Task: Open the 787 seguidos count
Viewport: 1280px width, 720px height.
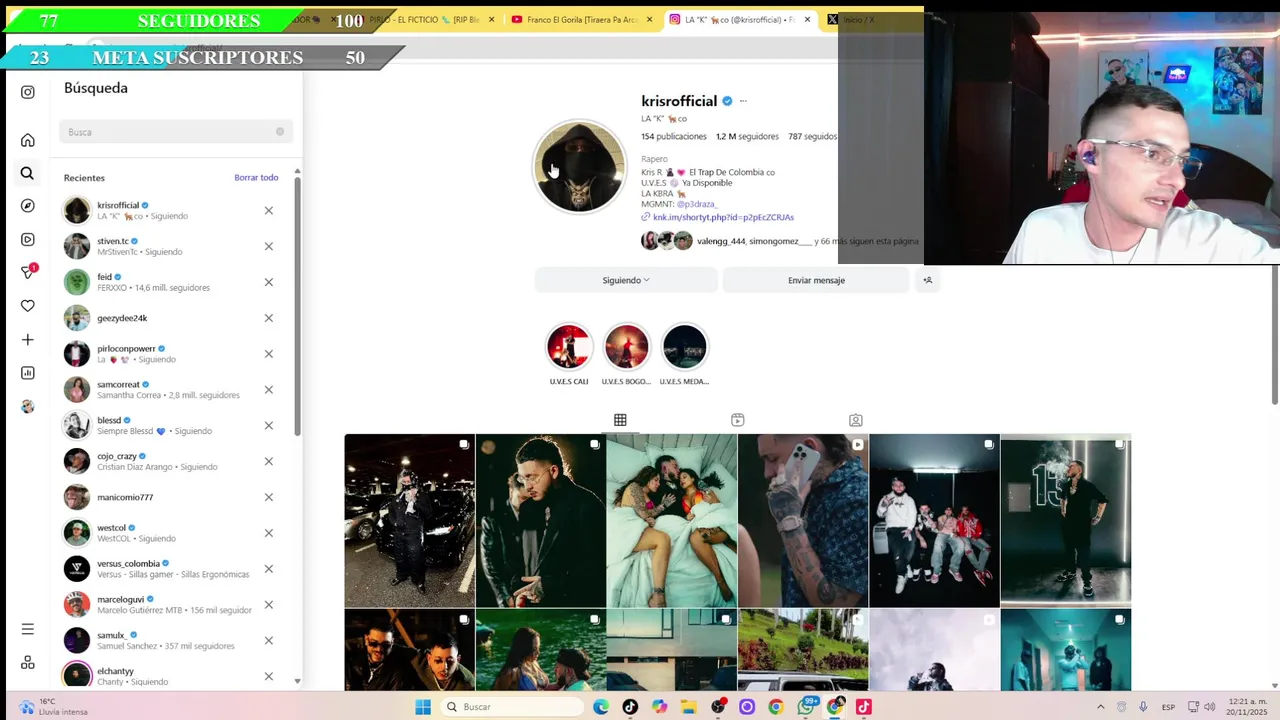Action: [x=812, y=136]
